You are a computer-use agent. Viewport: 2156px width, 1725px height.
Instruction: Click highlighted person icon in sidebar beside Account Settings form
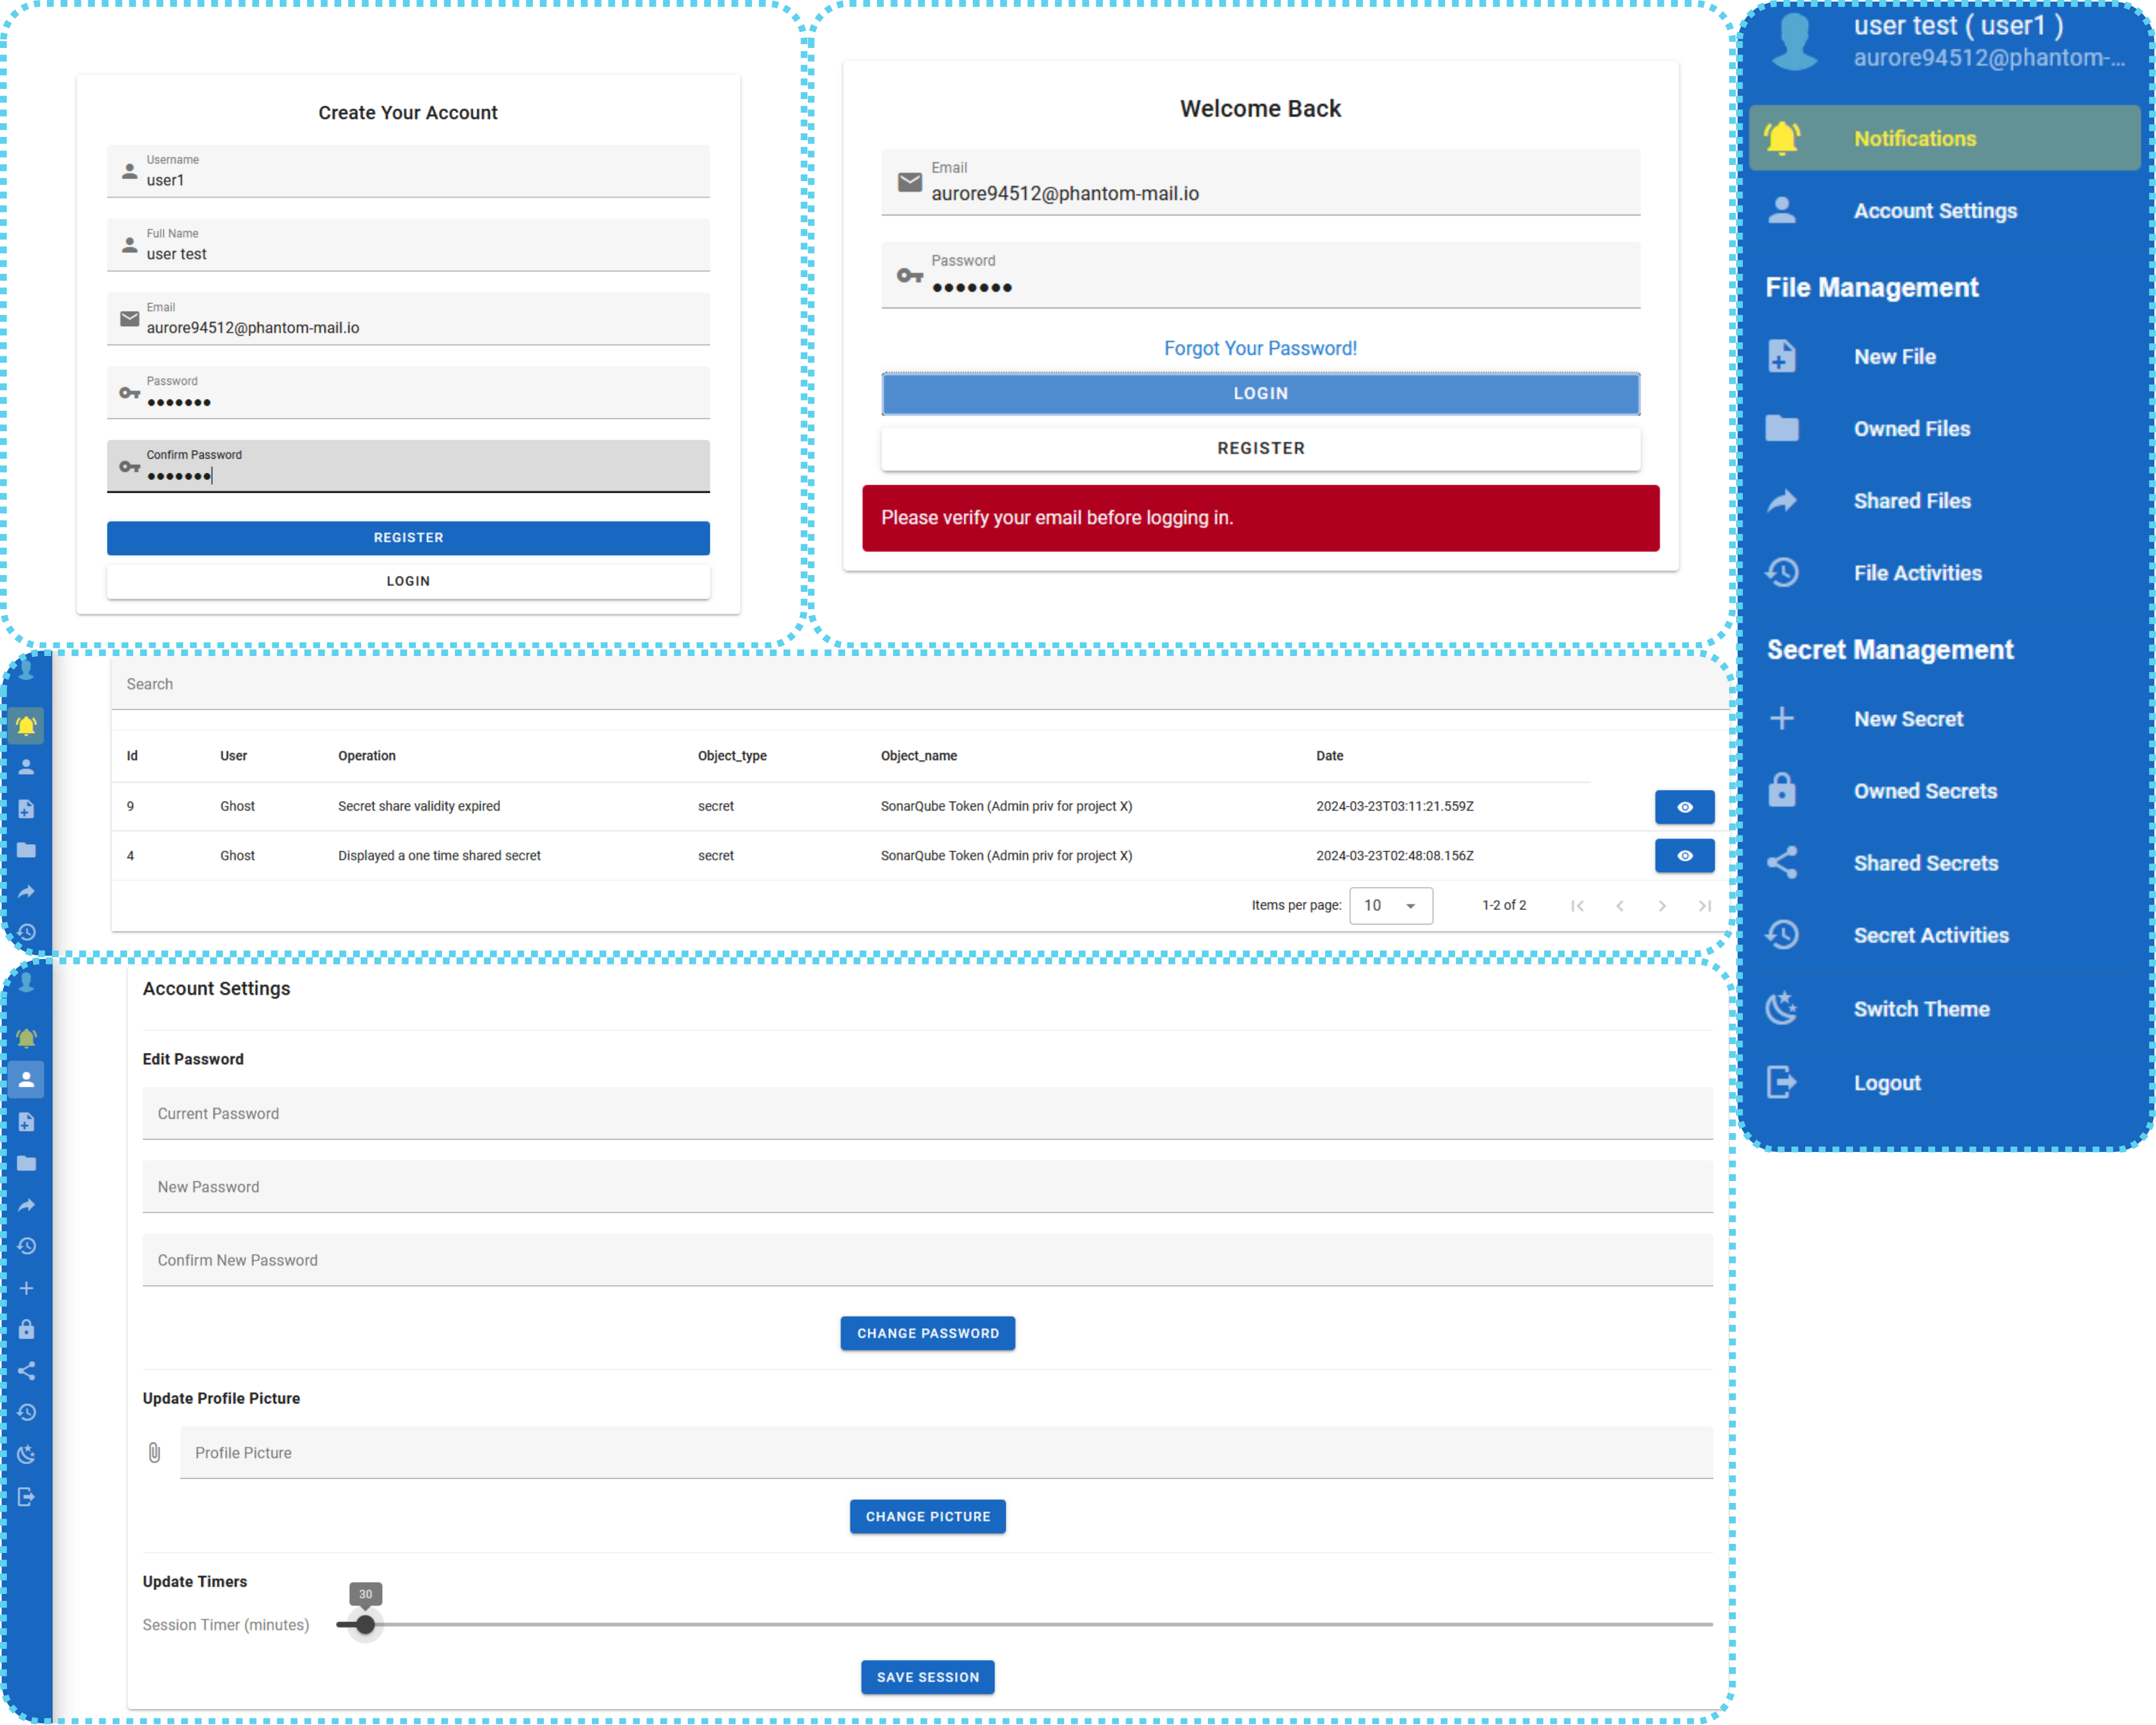point(27,1080)
